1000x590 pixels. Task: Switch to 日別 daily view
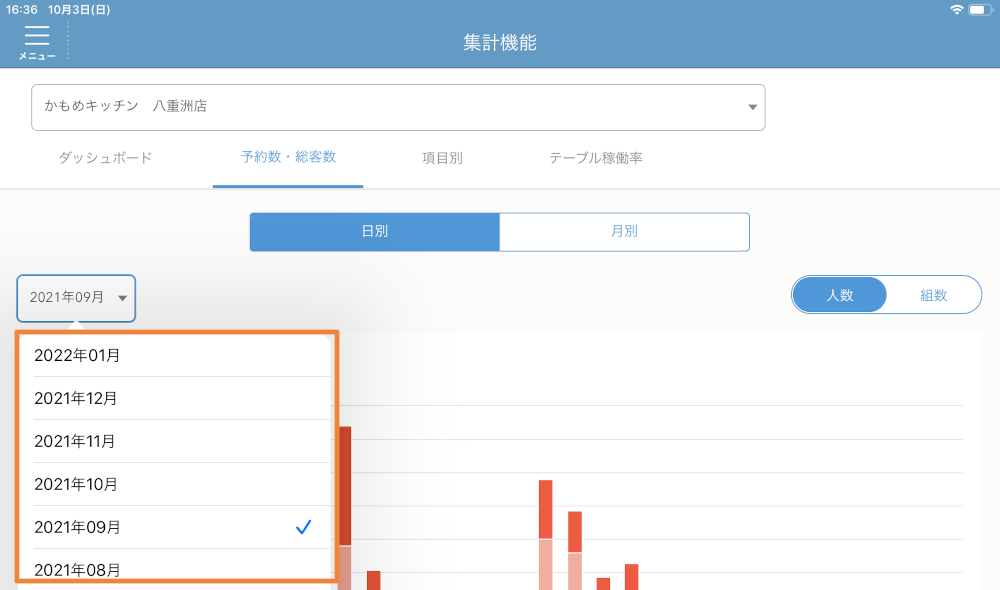click(x=374, y=231)
